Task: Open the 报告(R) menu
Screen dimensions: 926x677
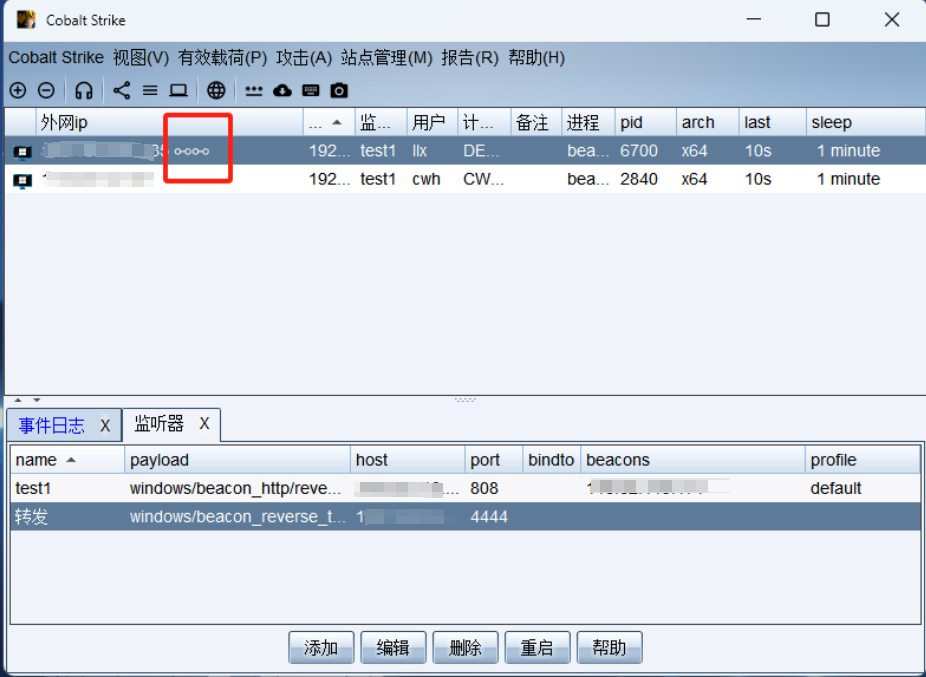Action: [470, 57]
